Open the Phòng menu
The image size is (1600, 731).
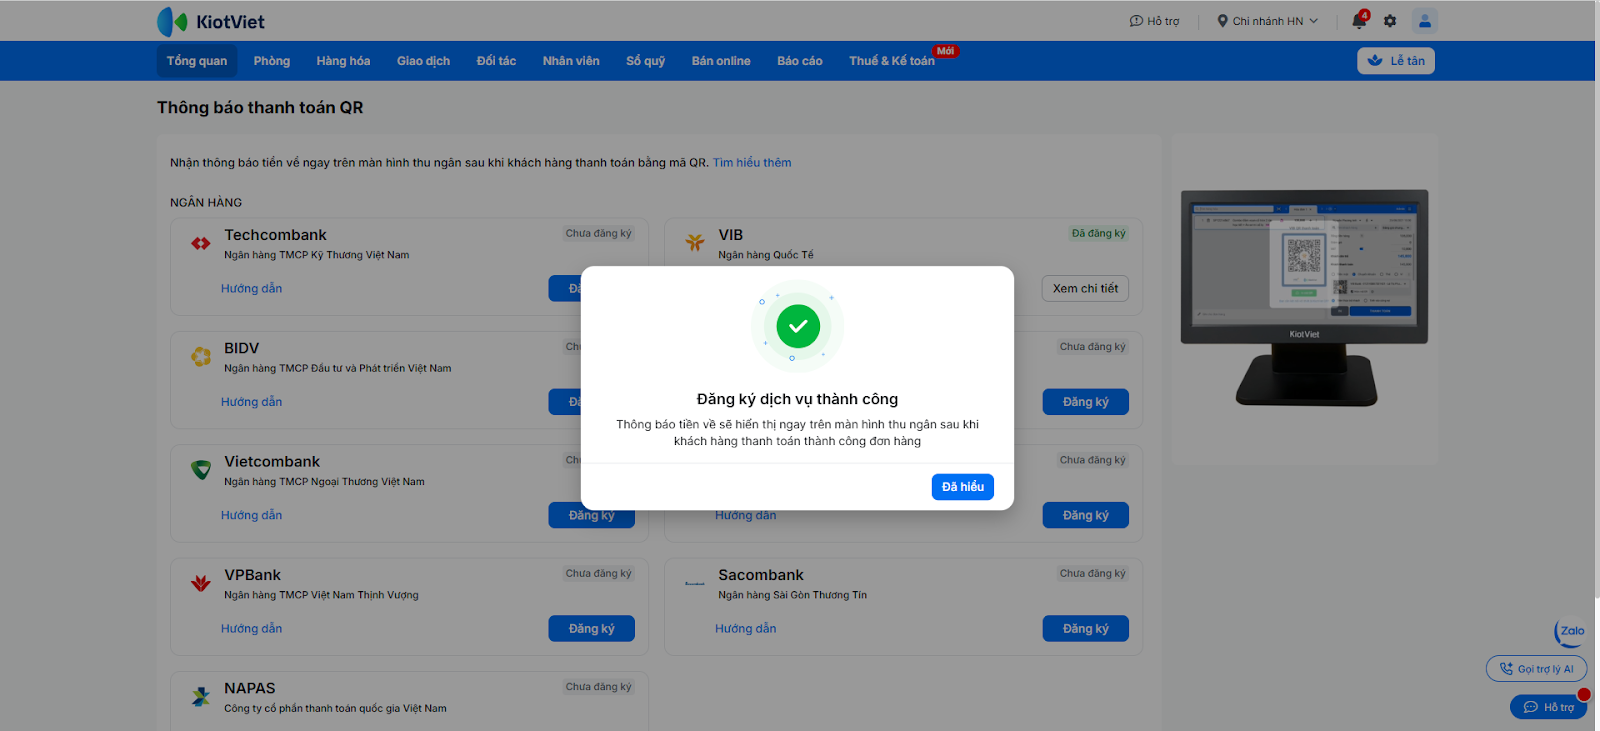pyautogui.click(x=272, y=61)
